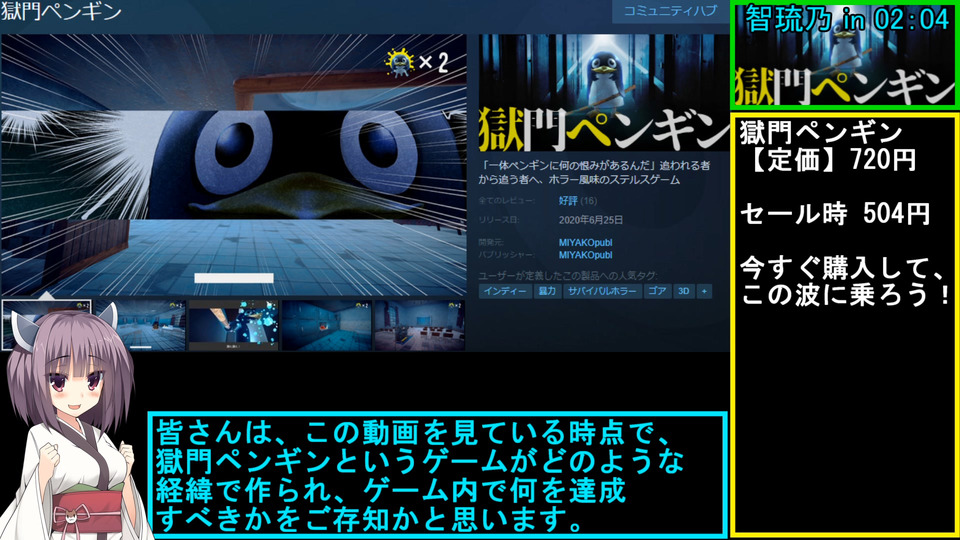Click the 3D tag
Viewport: 960px width, 540px height.
coord(684,291)
